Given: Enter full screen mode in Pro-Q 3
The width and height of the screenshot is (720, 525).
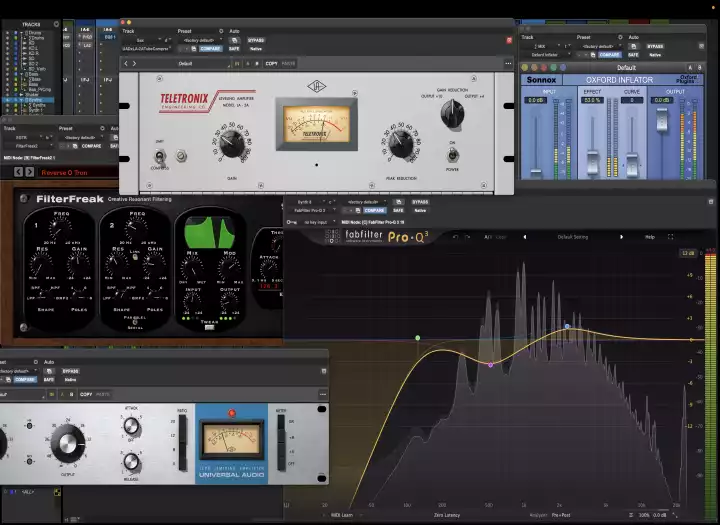Looking at the screenshot, I should [670, 237].
